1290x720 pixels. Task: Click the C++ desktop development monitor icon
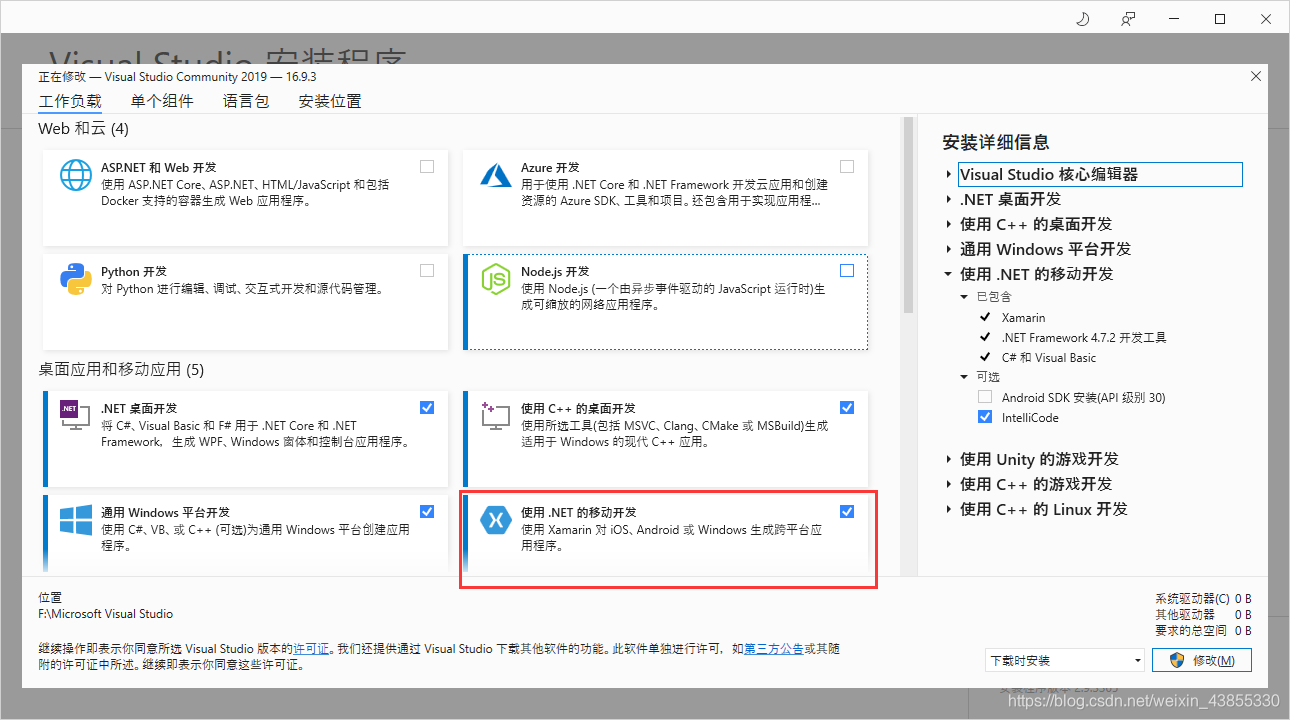click(496, 415)
